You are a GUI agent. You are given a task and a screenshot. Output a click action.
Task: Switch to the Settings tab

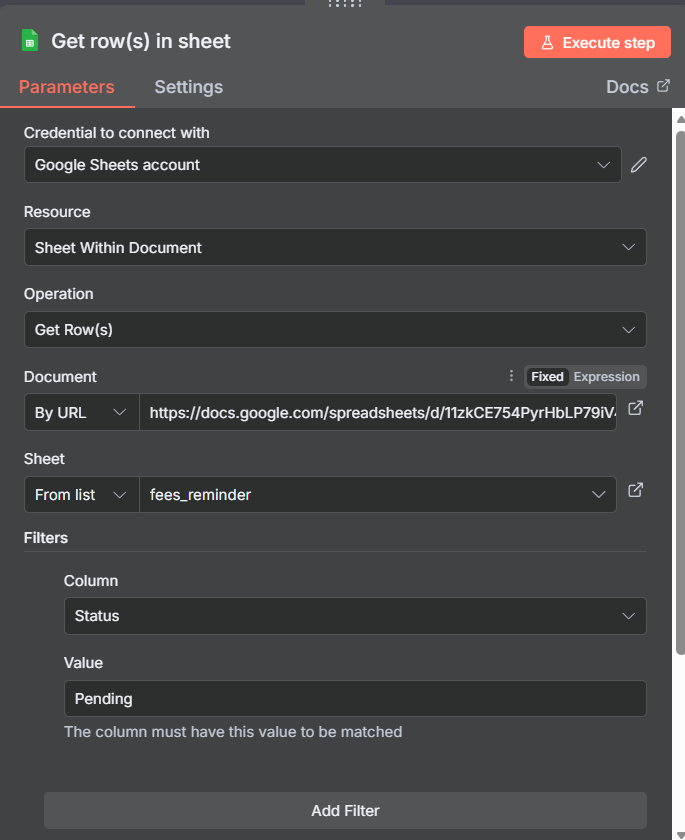point(188,87)
